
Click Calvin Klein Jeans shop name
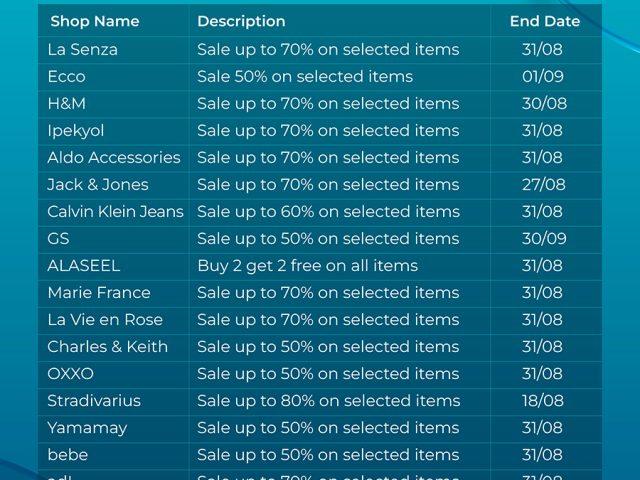click(x=116, y=211)
